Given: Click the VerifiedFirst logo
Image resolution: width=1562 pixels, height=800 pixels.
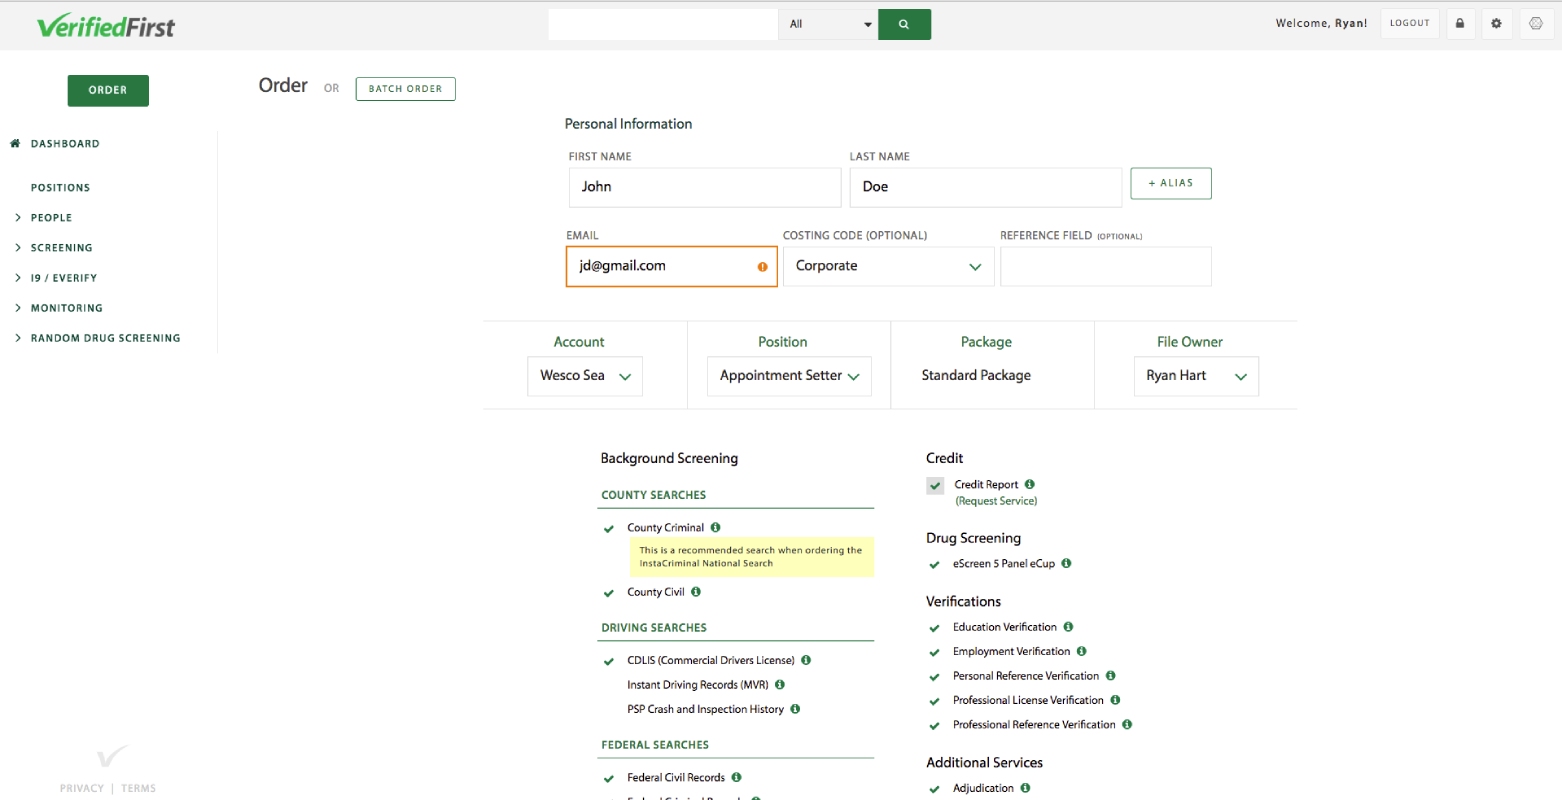Looking at the screenshot, I should tap(106, 26).
